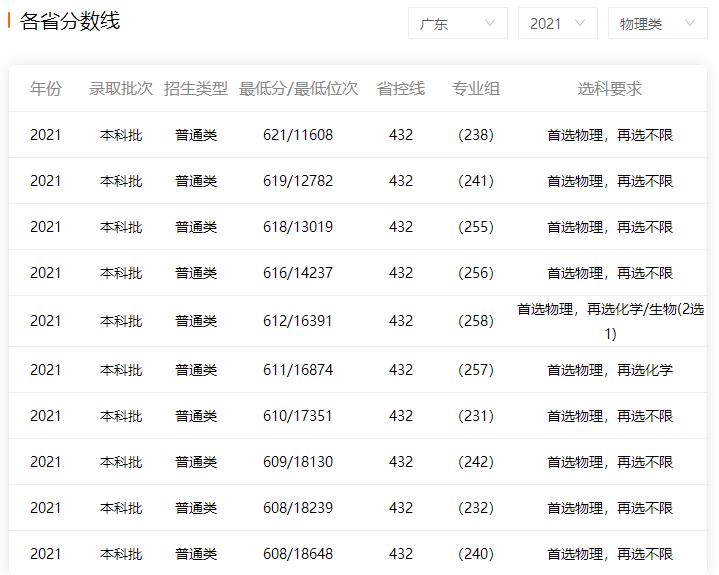Click the 省控线 column header
This screenshot has width=719, height=575.
pos(401,89)
